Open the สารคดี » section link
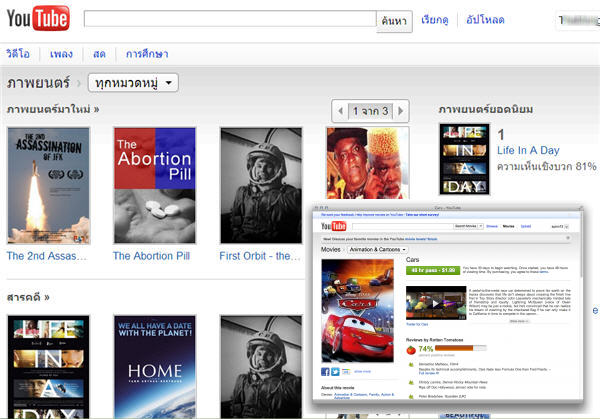 (x=28, y=297)
